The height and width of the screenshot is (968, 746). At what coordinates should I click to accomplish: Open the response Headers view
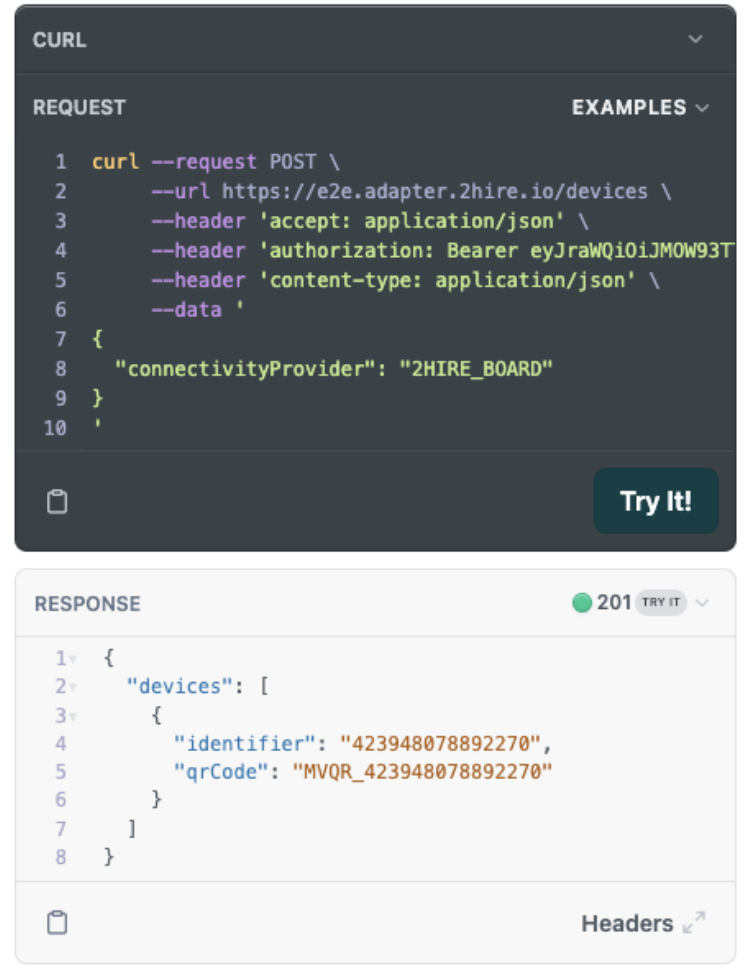(627, 923)
